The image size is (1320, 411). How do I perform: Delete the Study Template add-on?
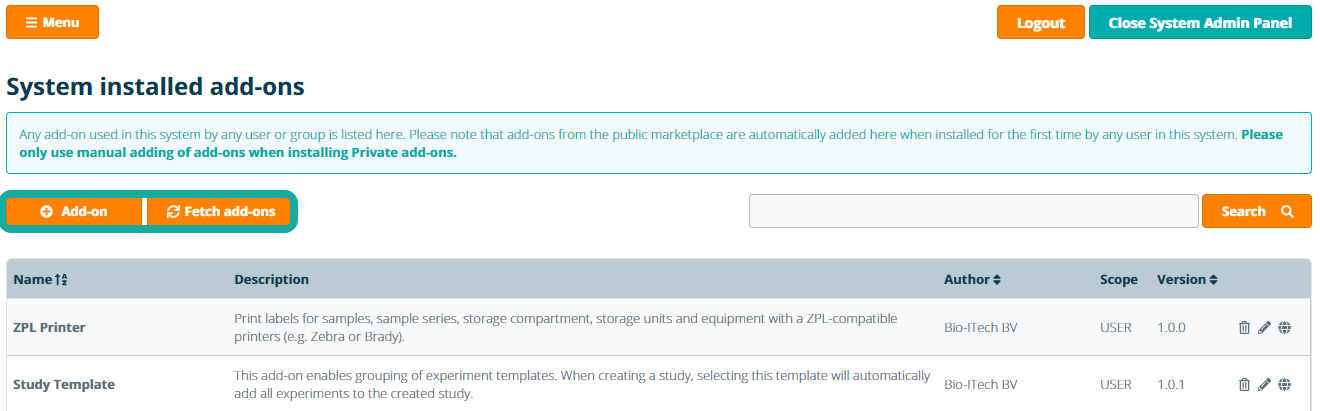(x=1244, y=385)
